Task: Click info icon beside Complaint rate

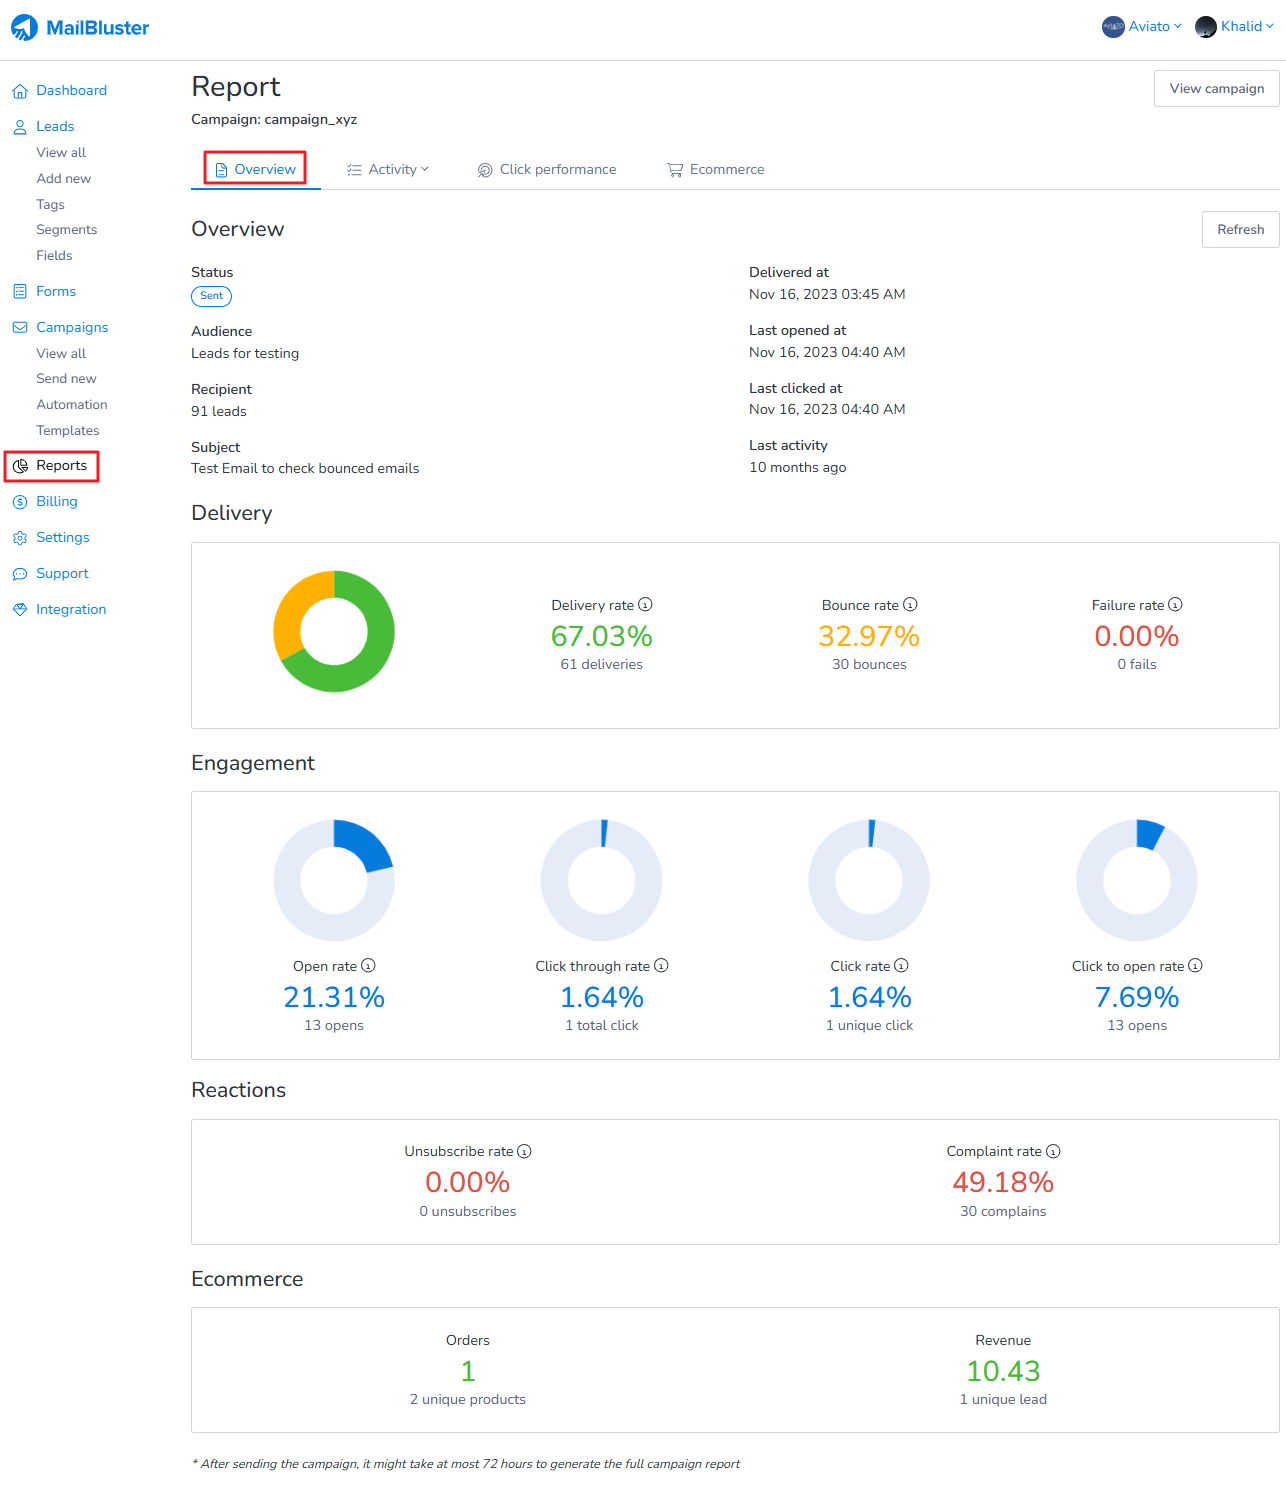Action: pyautogui.click(x=1053, y=1151)
